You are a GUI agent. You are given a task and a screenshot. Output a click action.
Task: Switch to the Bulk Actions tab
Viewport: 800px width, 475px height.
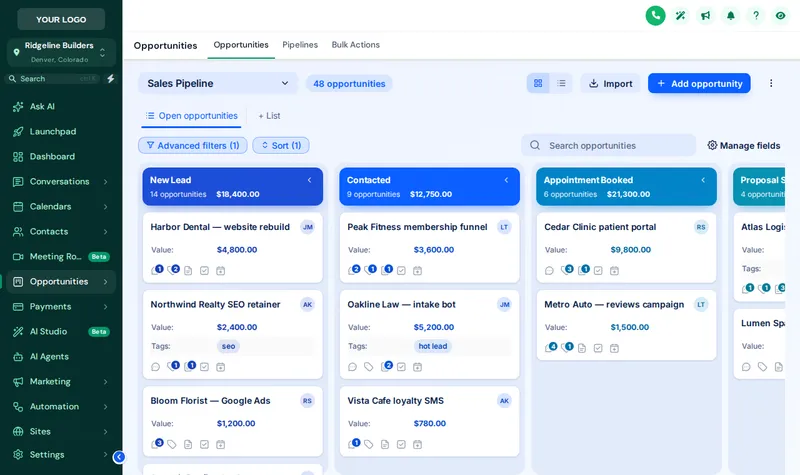click(x=356, y=45)
